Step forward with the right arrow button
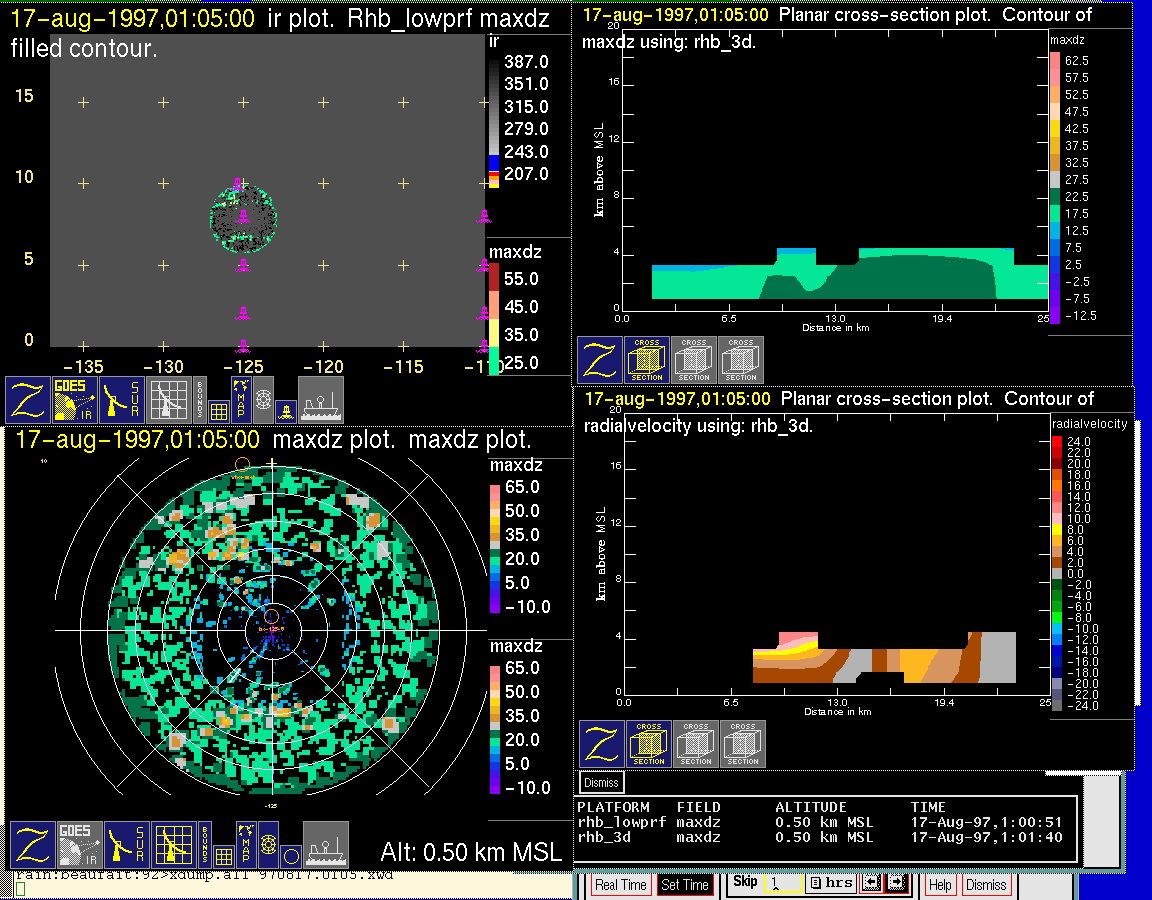The height and width of the screenshot is (900, 1152). 895,884
